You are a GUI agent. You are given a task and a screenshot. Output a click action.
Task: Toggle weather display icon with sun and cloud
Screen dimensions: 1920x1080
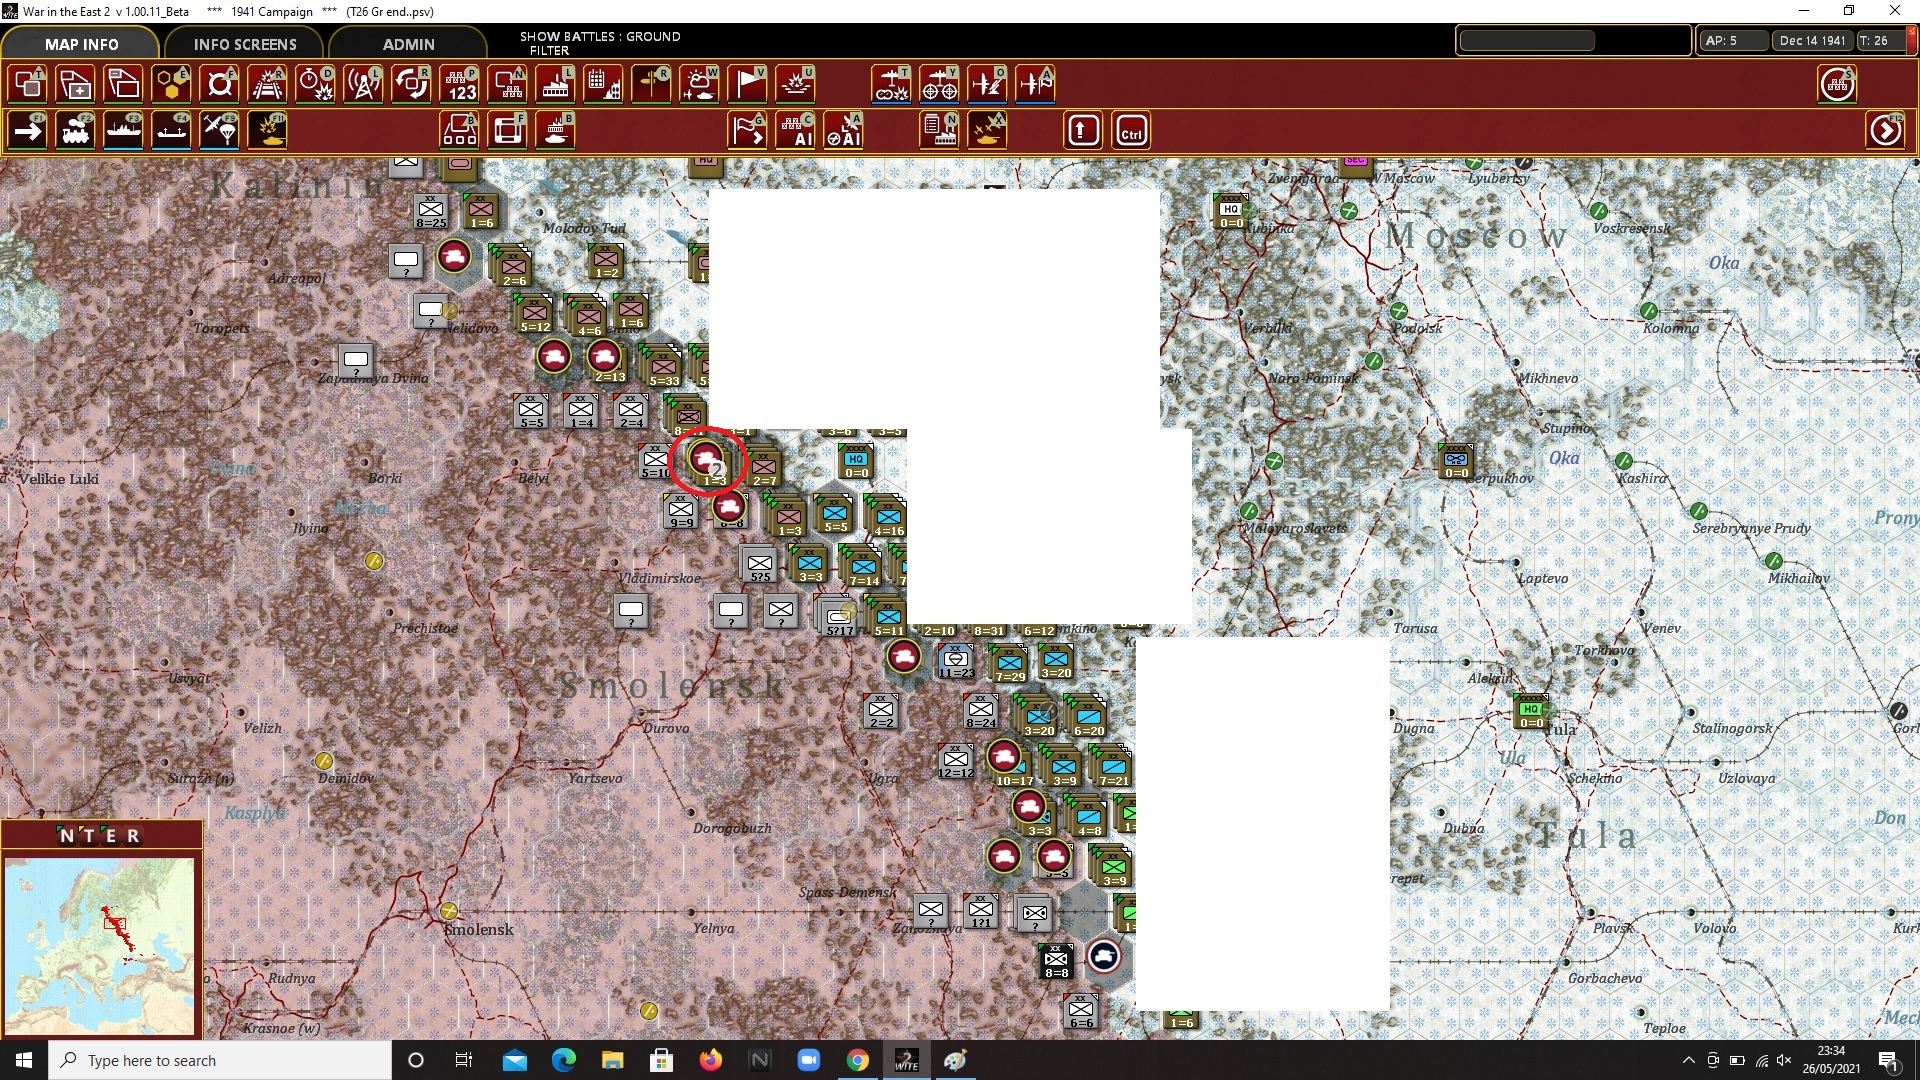tap(699, 84)
